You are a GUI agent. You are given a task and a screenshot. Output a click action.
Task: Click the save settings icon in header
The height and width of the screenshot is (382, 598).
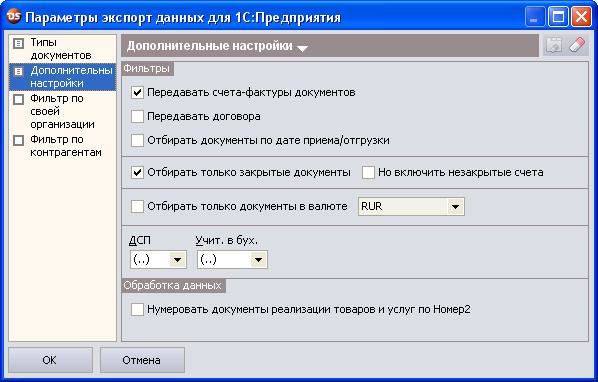pyautogui.click(x=554, y=45)
